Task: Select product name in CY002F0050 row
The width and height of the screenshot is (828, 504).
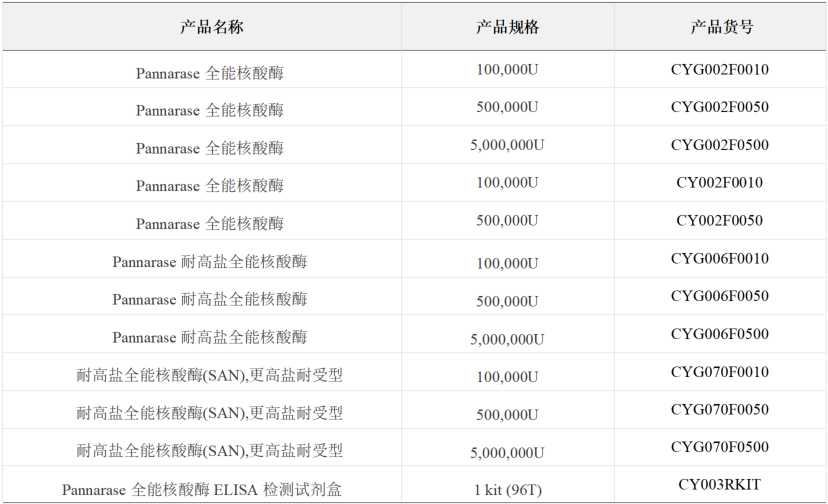Action: [210, 224]
